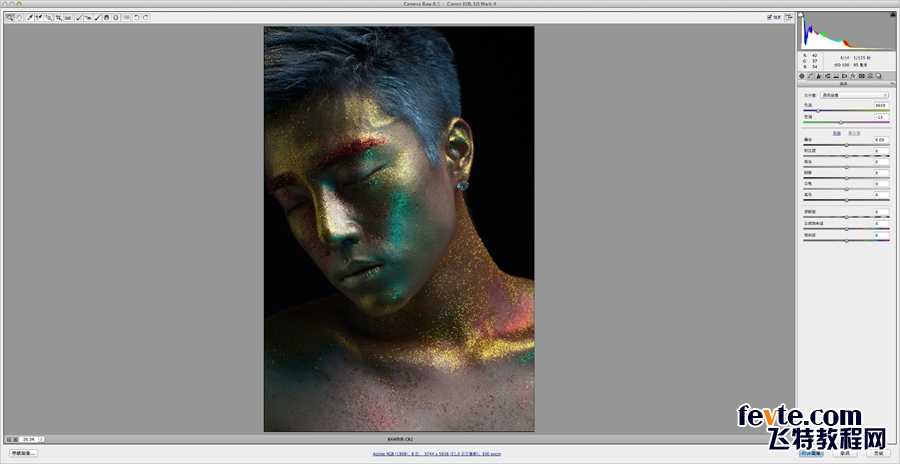Pick the White Balance eyedropper tool
900x464 pixels.
pos(30,17)
